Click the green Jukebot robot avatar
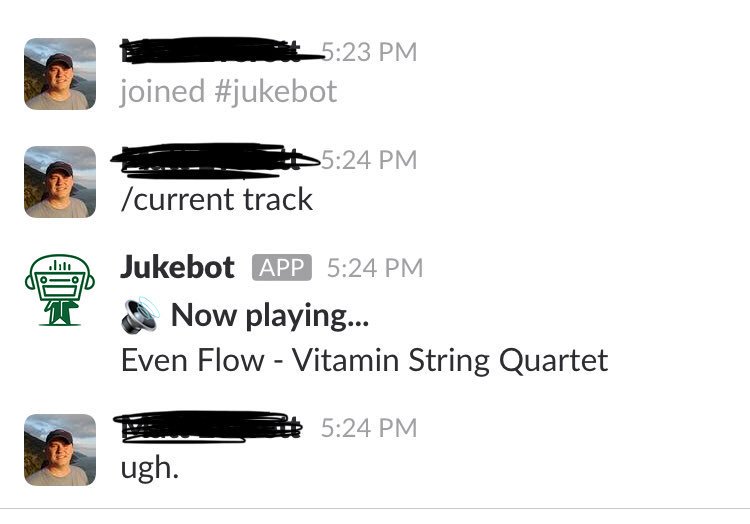The width and height of the screenshot is (750, 524). (x=60, y=289)
